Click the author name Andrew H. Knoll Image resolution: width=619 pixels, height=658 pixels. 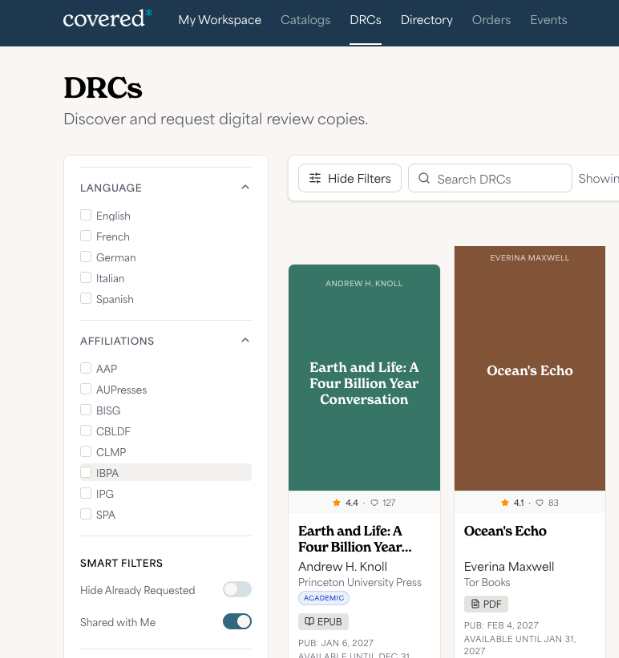[343, 567]
